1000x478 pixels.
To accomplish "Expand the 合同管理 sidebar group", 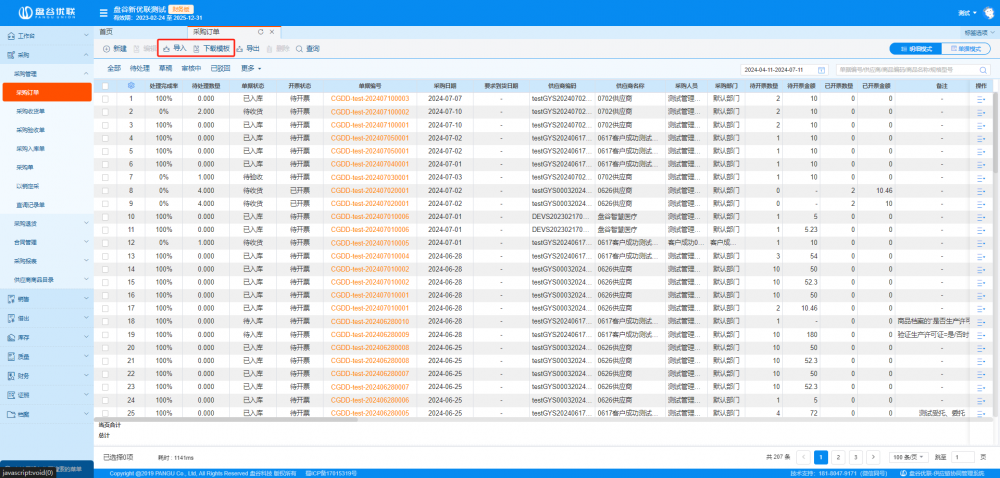I will (x=45, y=242).
